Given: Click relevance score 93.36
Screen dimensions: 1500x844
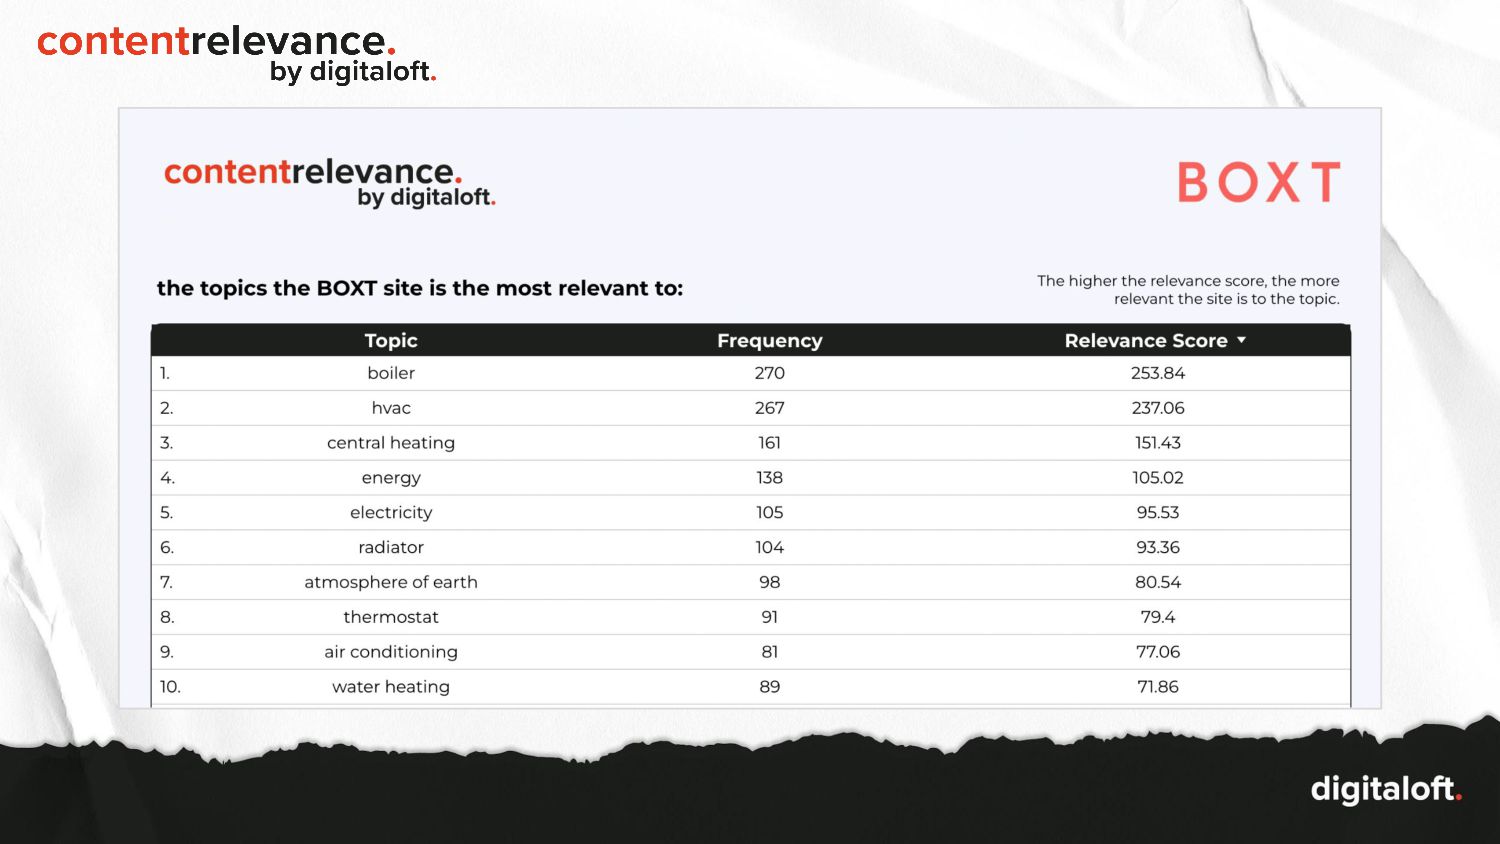Looking at the screenshot, I should pos(1158,547).
